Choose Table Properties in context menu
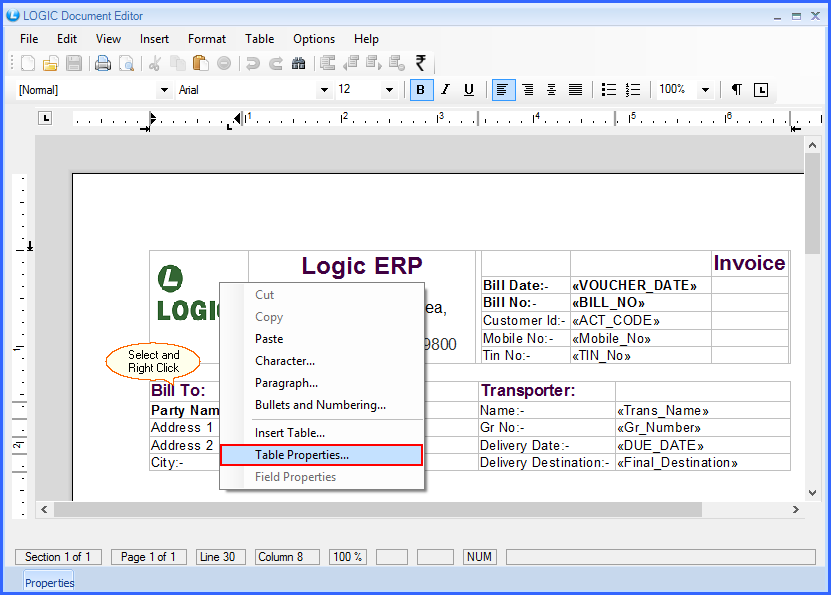Screen dimensions: 831x595 (321, 455)
